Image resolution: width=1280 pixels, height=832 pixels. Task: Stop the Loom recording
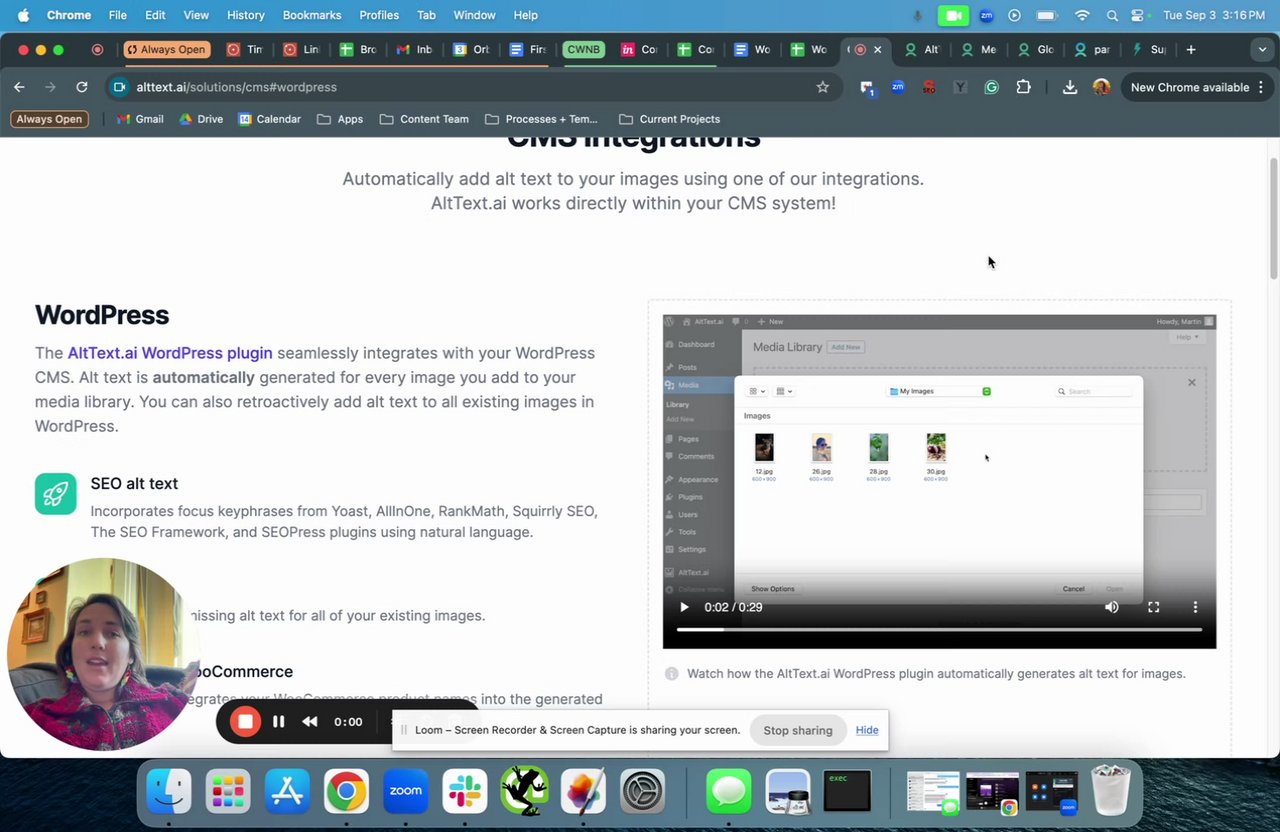245,721
